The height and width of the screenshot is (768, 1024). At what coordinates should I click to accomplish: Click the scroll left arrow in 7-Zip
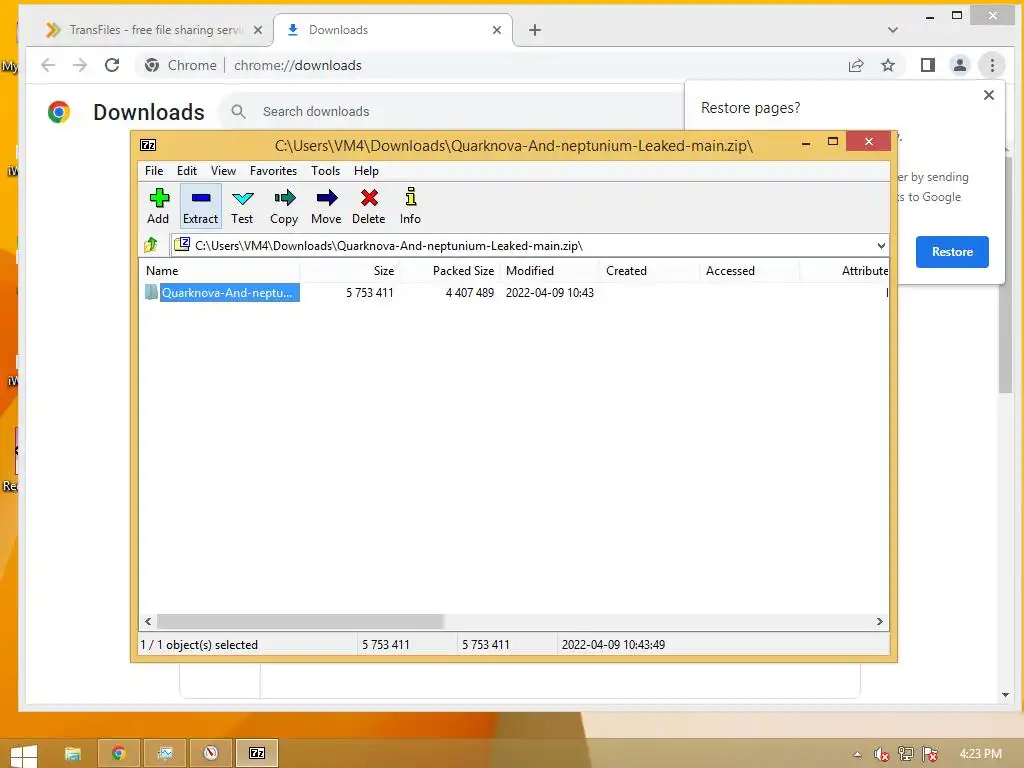pyautogui.click(x=148, y=621)
